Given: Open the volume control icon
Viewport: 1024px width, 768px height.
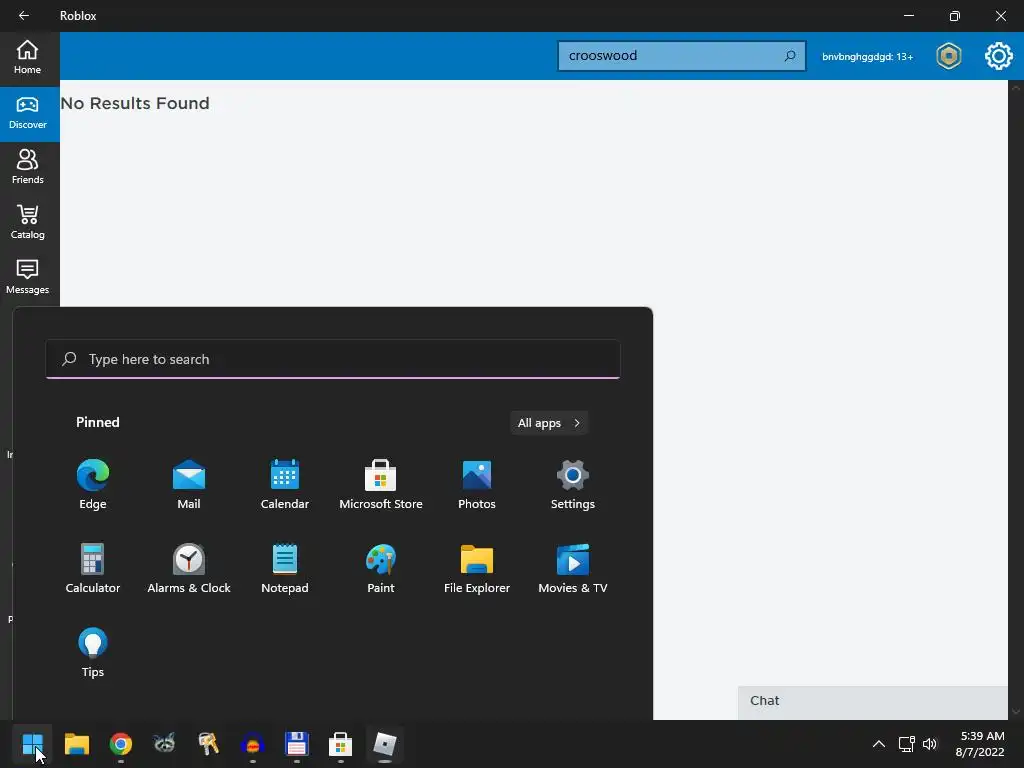Looking at the screenshot, I should (930, 744).
